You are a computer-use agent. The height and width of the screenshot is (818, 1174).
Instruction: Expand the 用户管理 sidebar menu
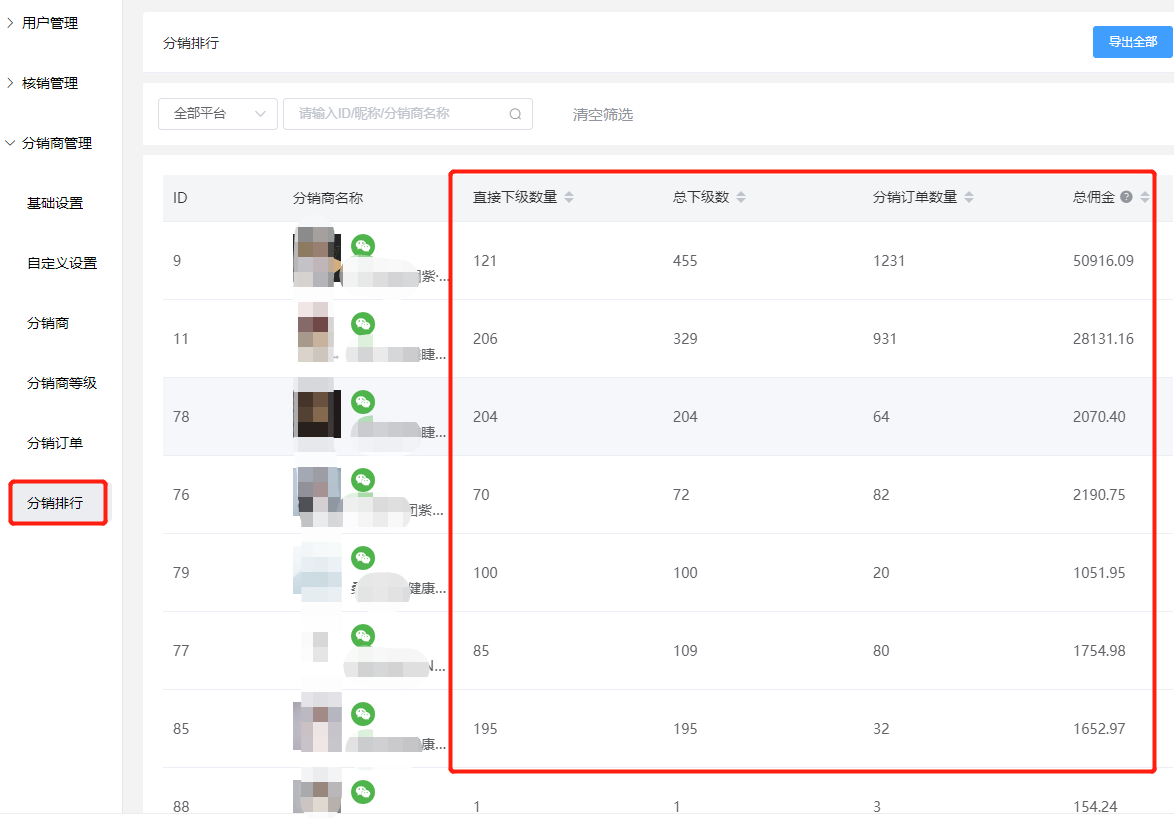tap(50, 23)
